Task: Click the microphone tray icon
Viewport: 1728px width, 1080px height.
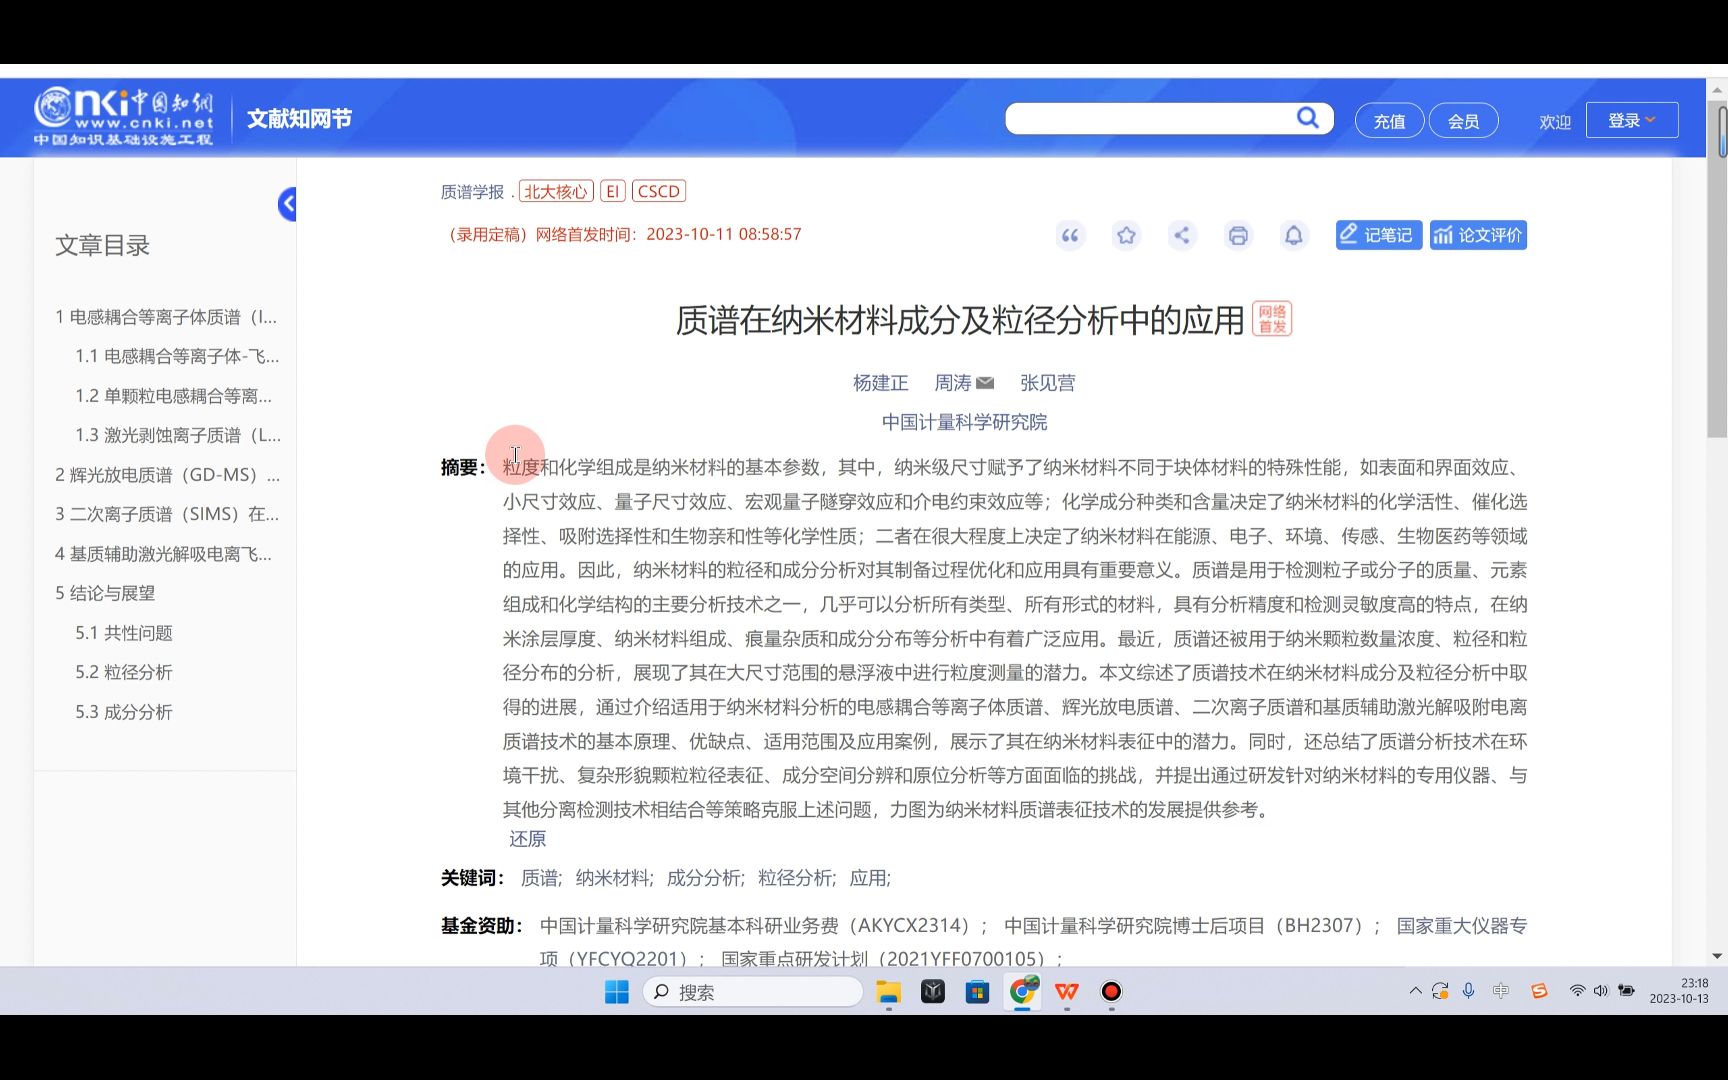Action: 1468,991
